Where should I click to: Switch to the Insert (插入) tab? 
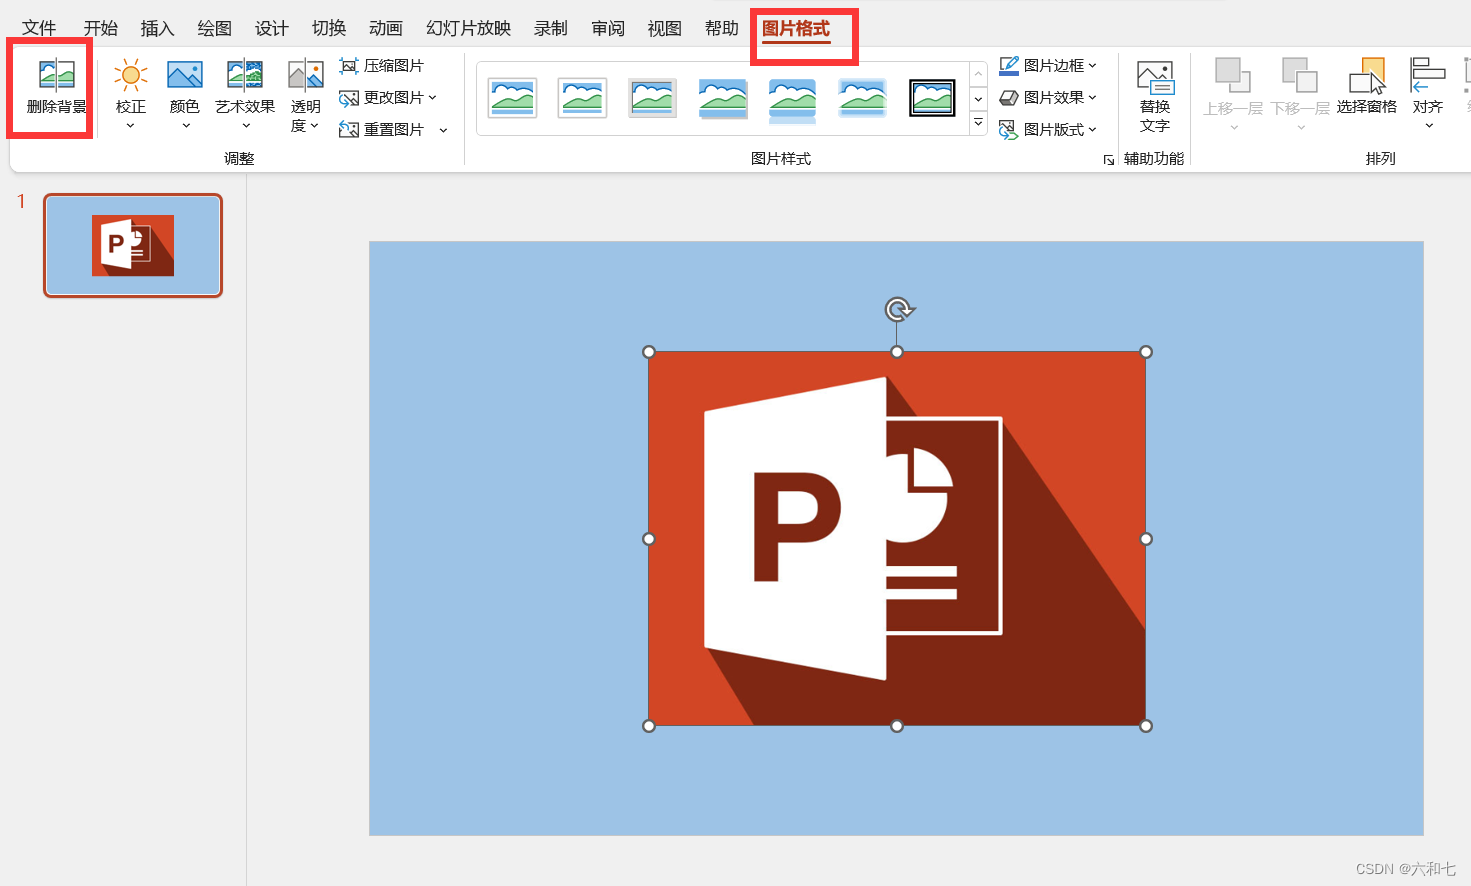pyautogui.click(x=157, y=28)
